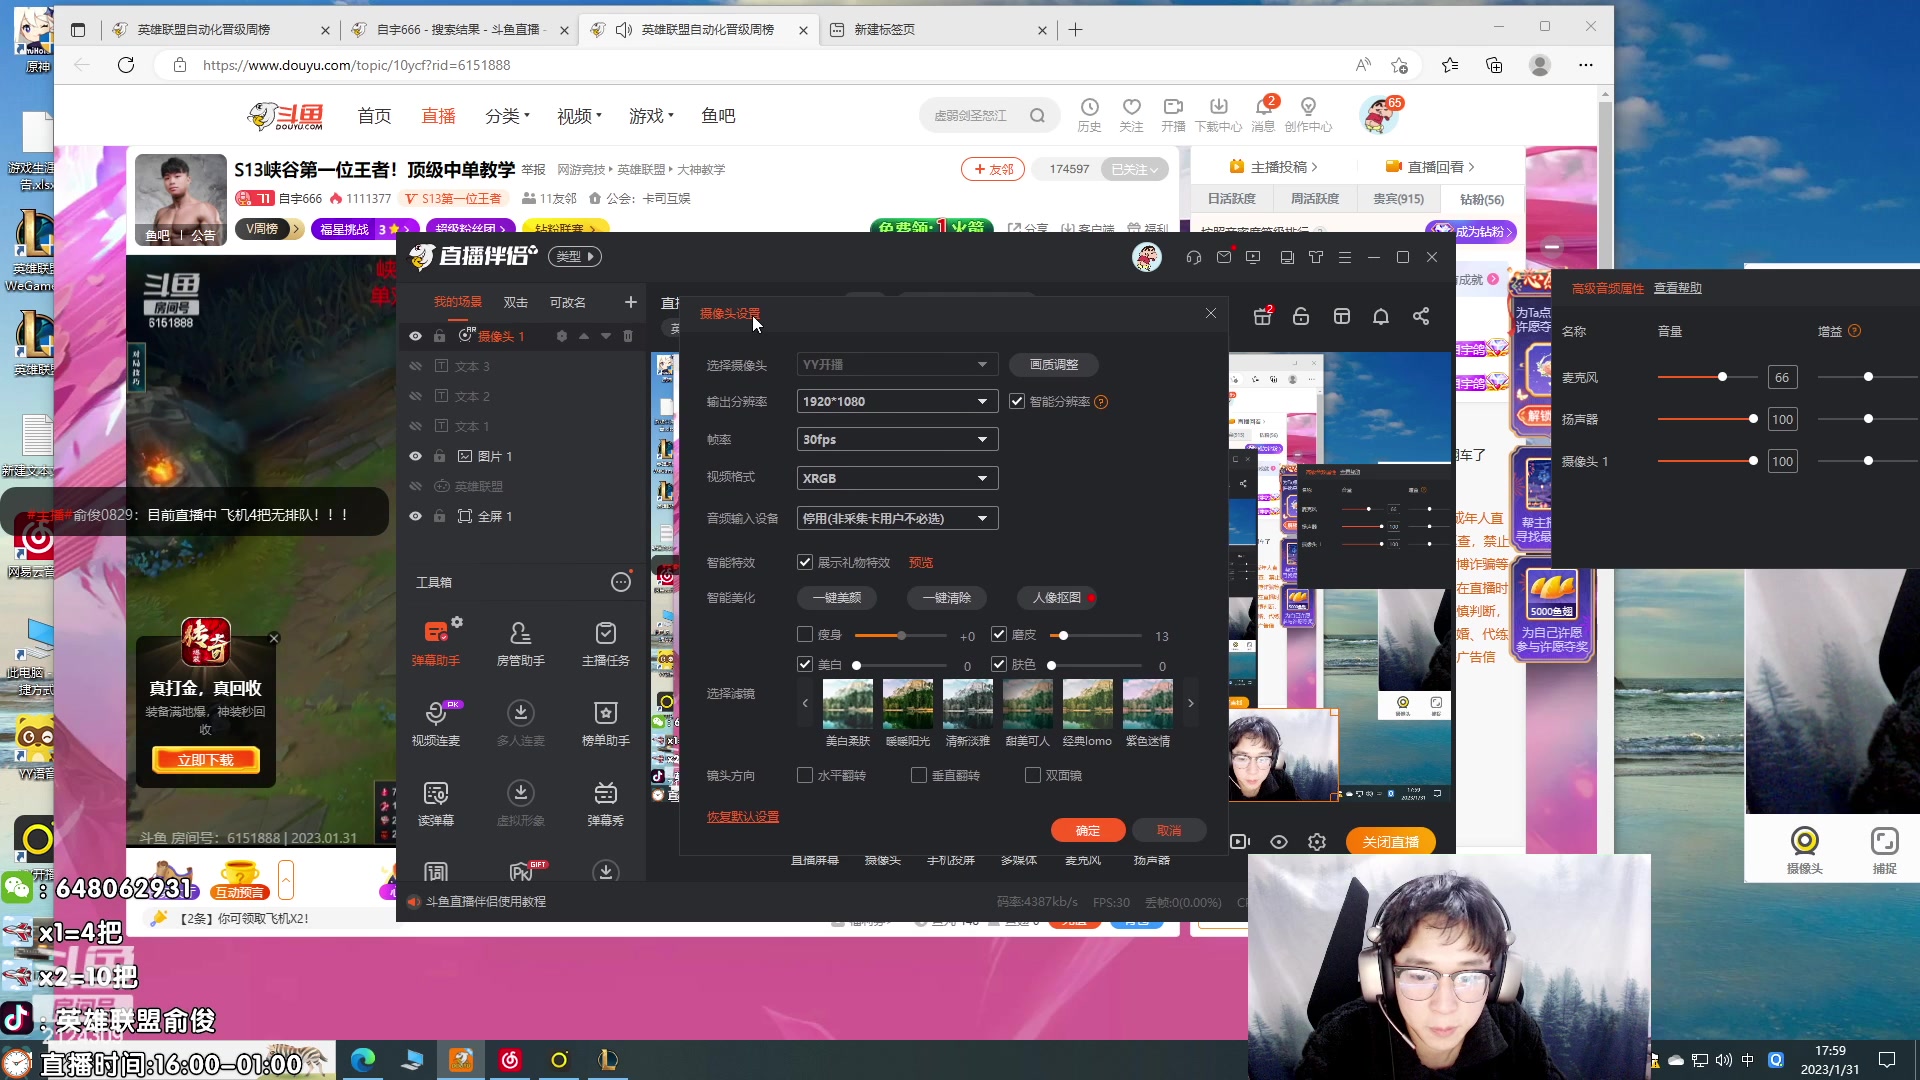Viewport: 1920px width, 1080px height.
Task: Switch to the 双击 scene tab
Action: [x=516, y=302]
